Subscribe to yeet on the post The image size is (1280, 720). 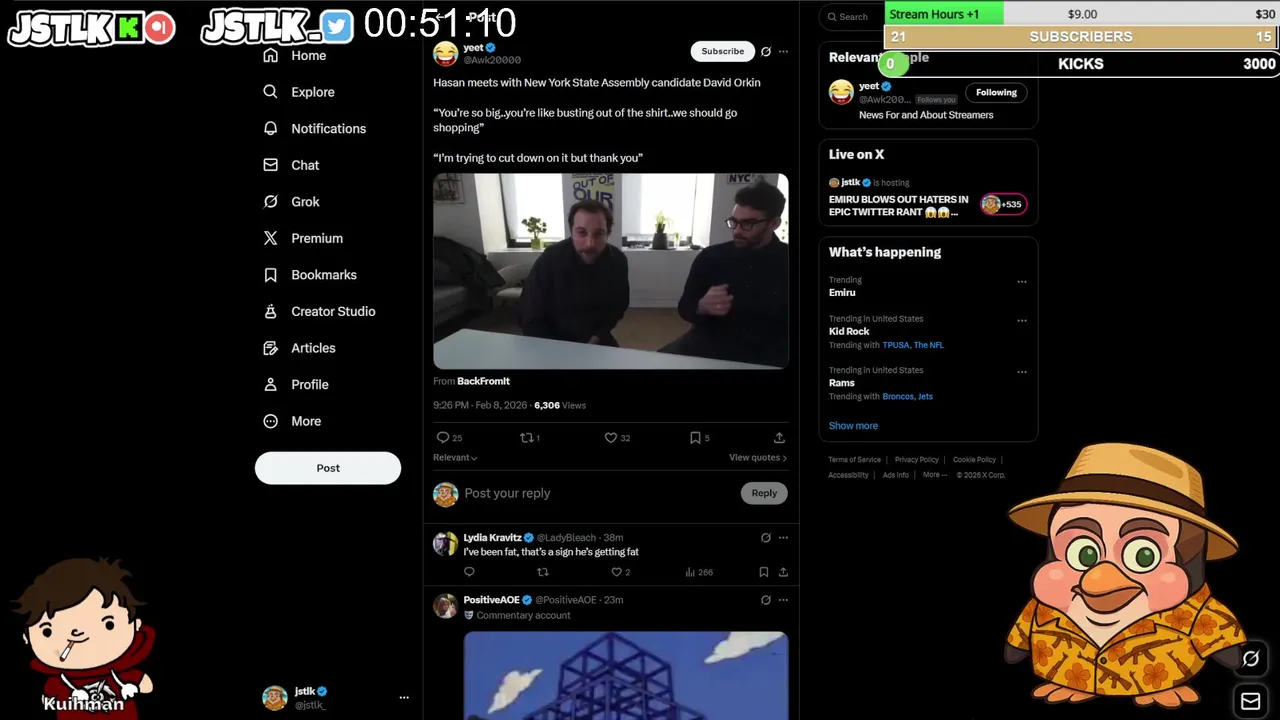722,51
